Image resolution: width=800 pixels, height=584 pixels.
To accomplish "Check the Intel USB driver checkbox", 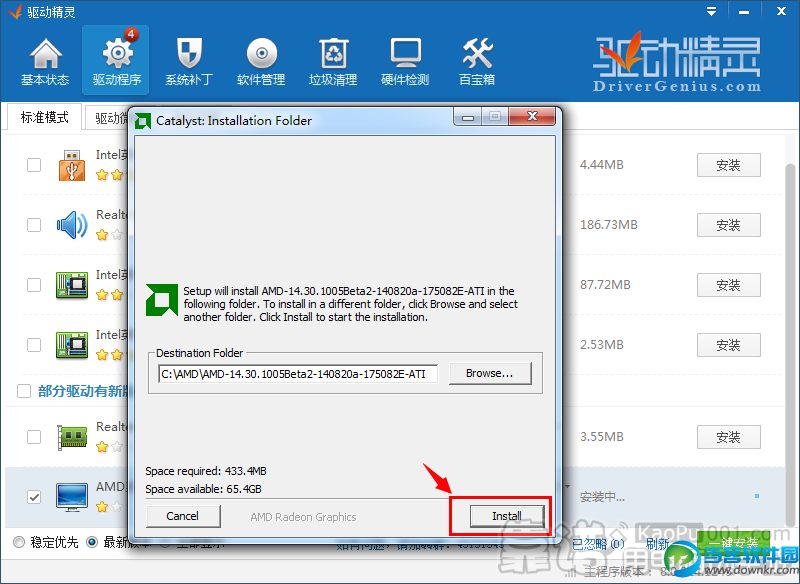I will point(34,165).
